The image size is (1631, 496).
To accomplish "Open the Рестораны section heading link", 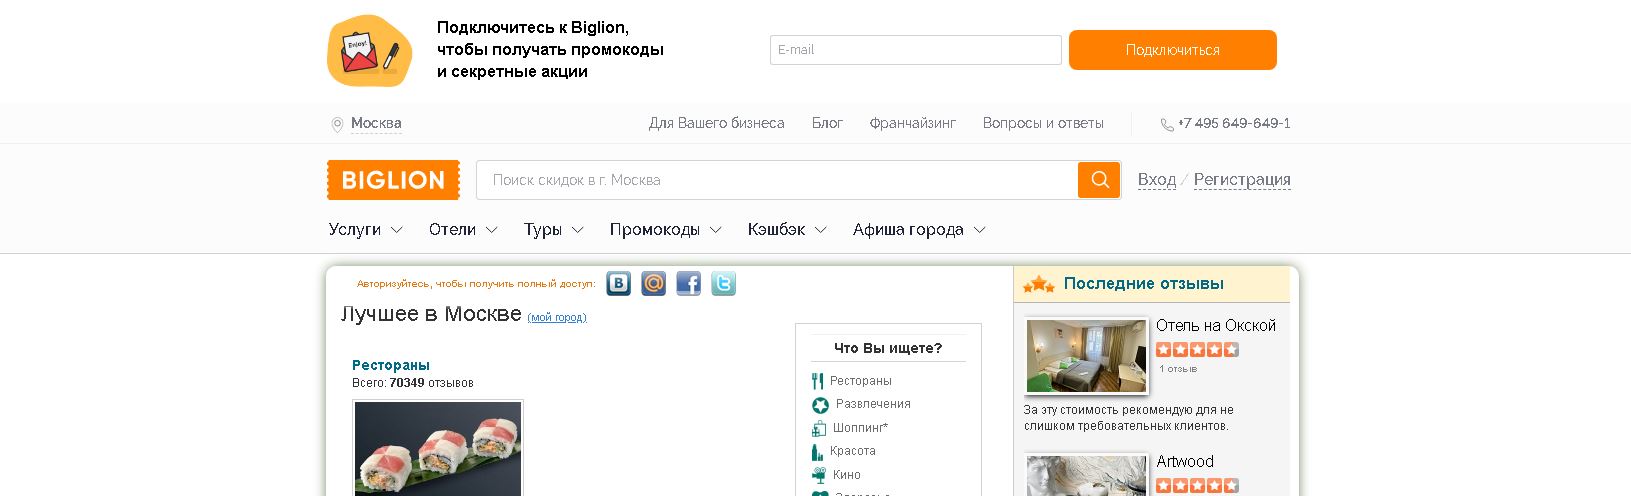I will [391, 365].
